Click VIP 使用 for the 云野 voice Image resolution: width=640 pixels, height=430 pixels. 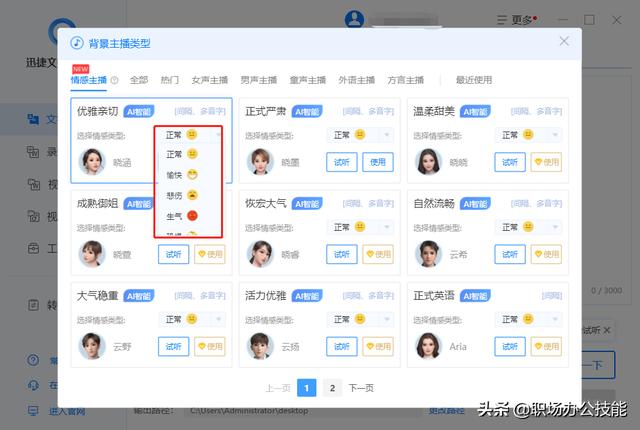(210, 347)
